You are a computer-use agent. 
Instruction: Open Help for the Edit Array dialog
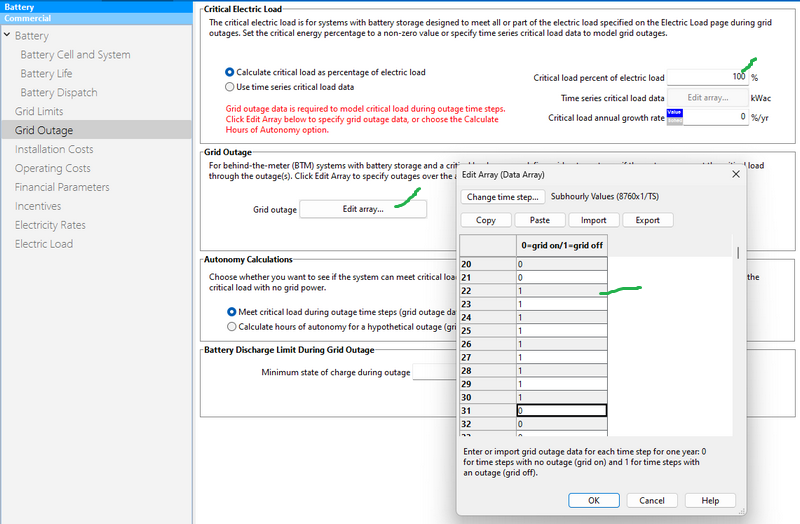point(709,500)
